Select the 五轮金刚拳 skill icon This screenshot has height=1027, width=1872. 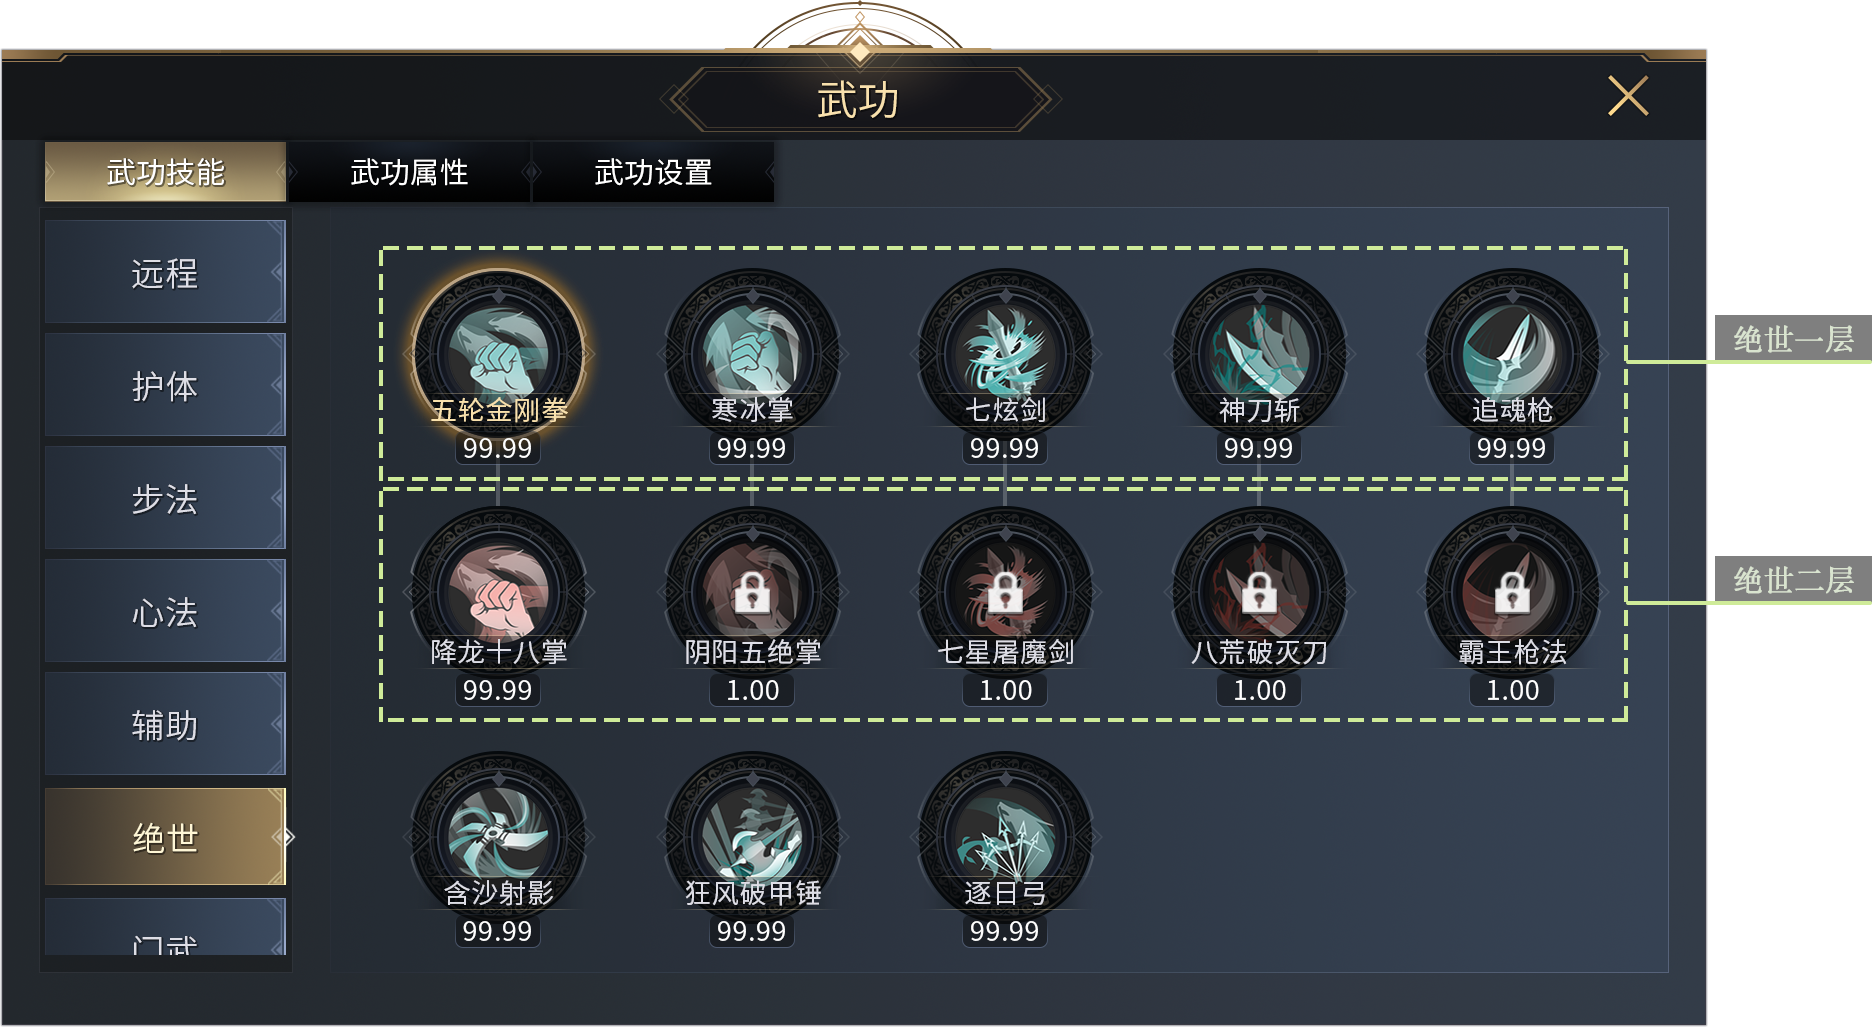(x=498, y=354)
